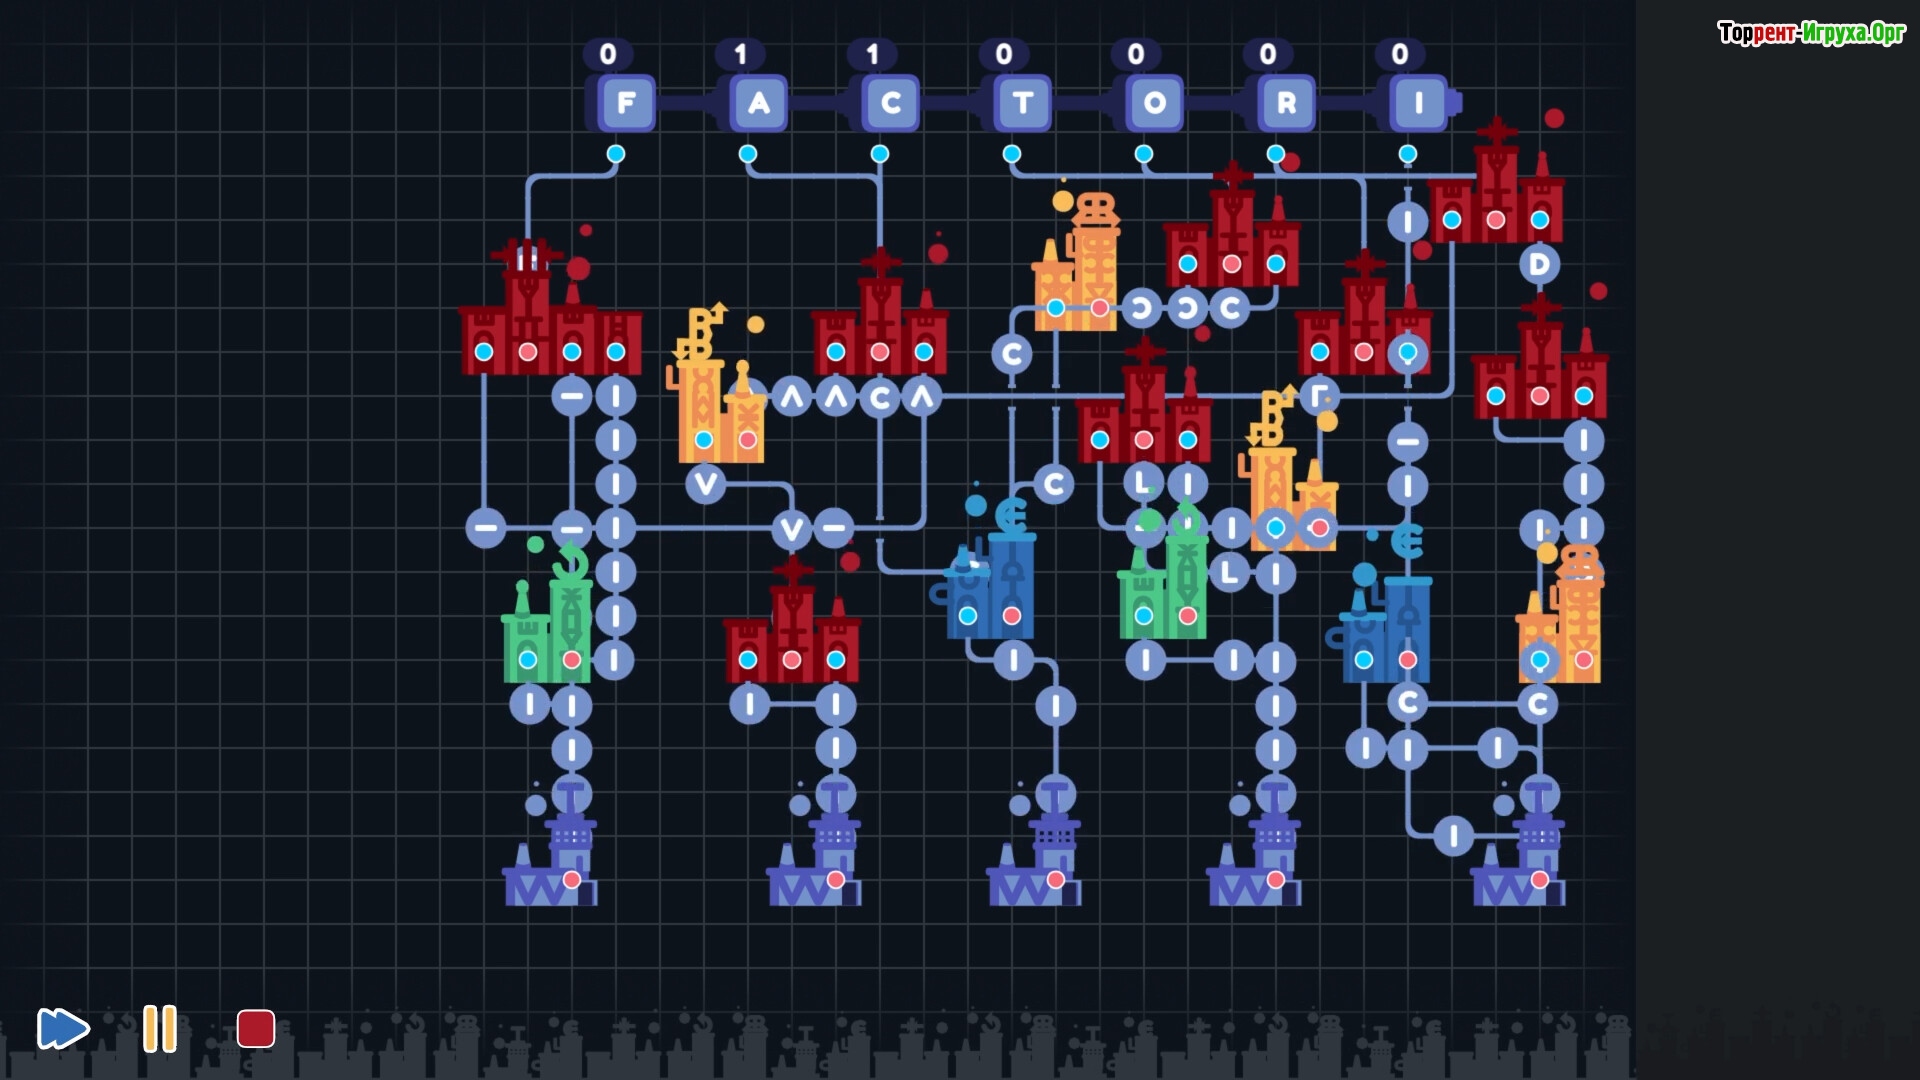The width and height of the screenshot is (1920, 1080).
Task: Click the C output letter block
Action: point(891,103)
